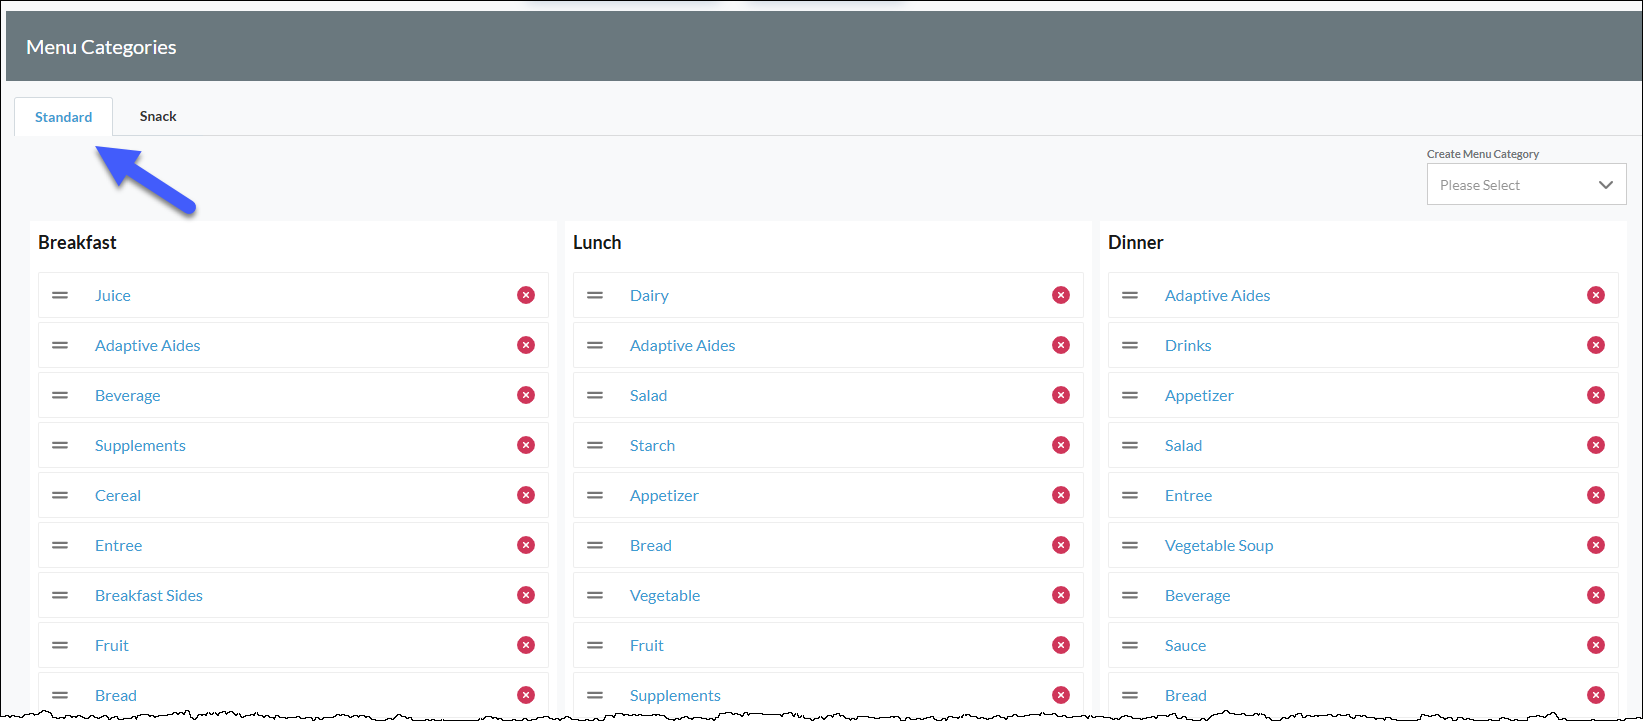Viewport: 1643px width, 721px height.
Task: Delete Dinner Appetizer red X icon
Action: [x=1596, y=395]
